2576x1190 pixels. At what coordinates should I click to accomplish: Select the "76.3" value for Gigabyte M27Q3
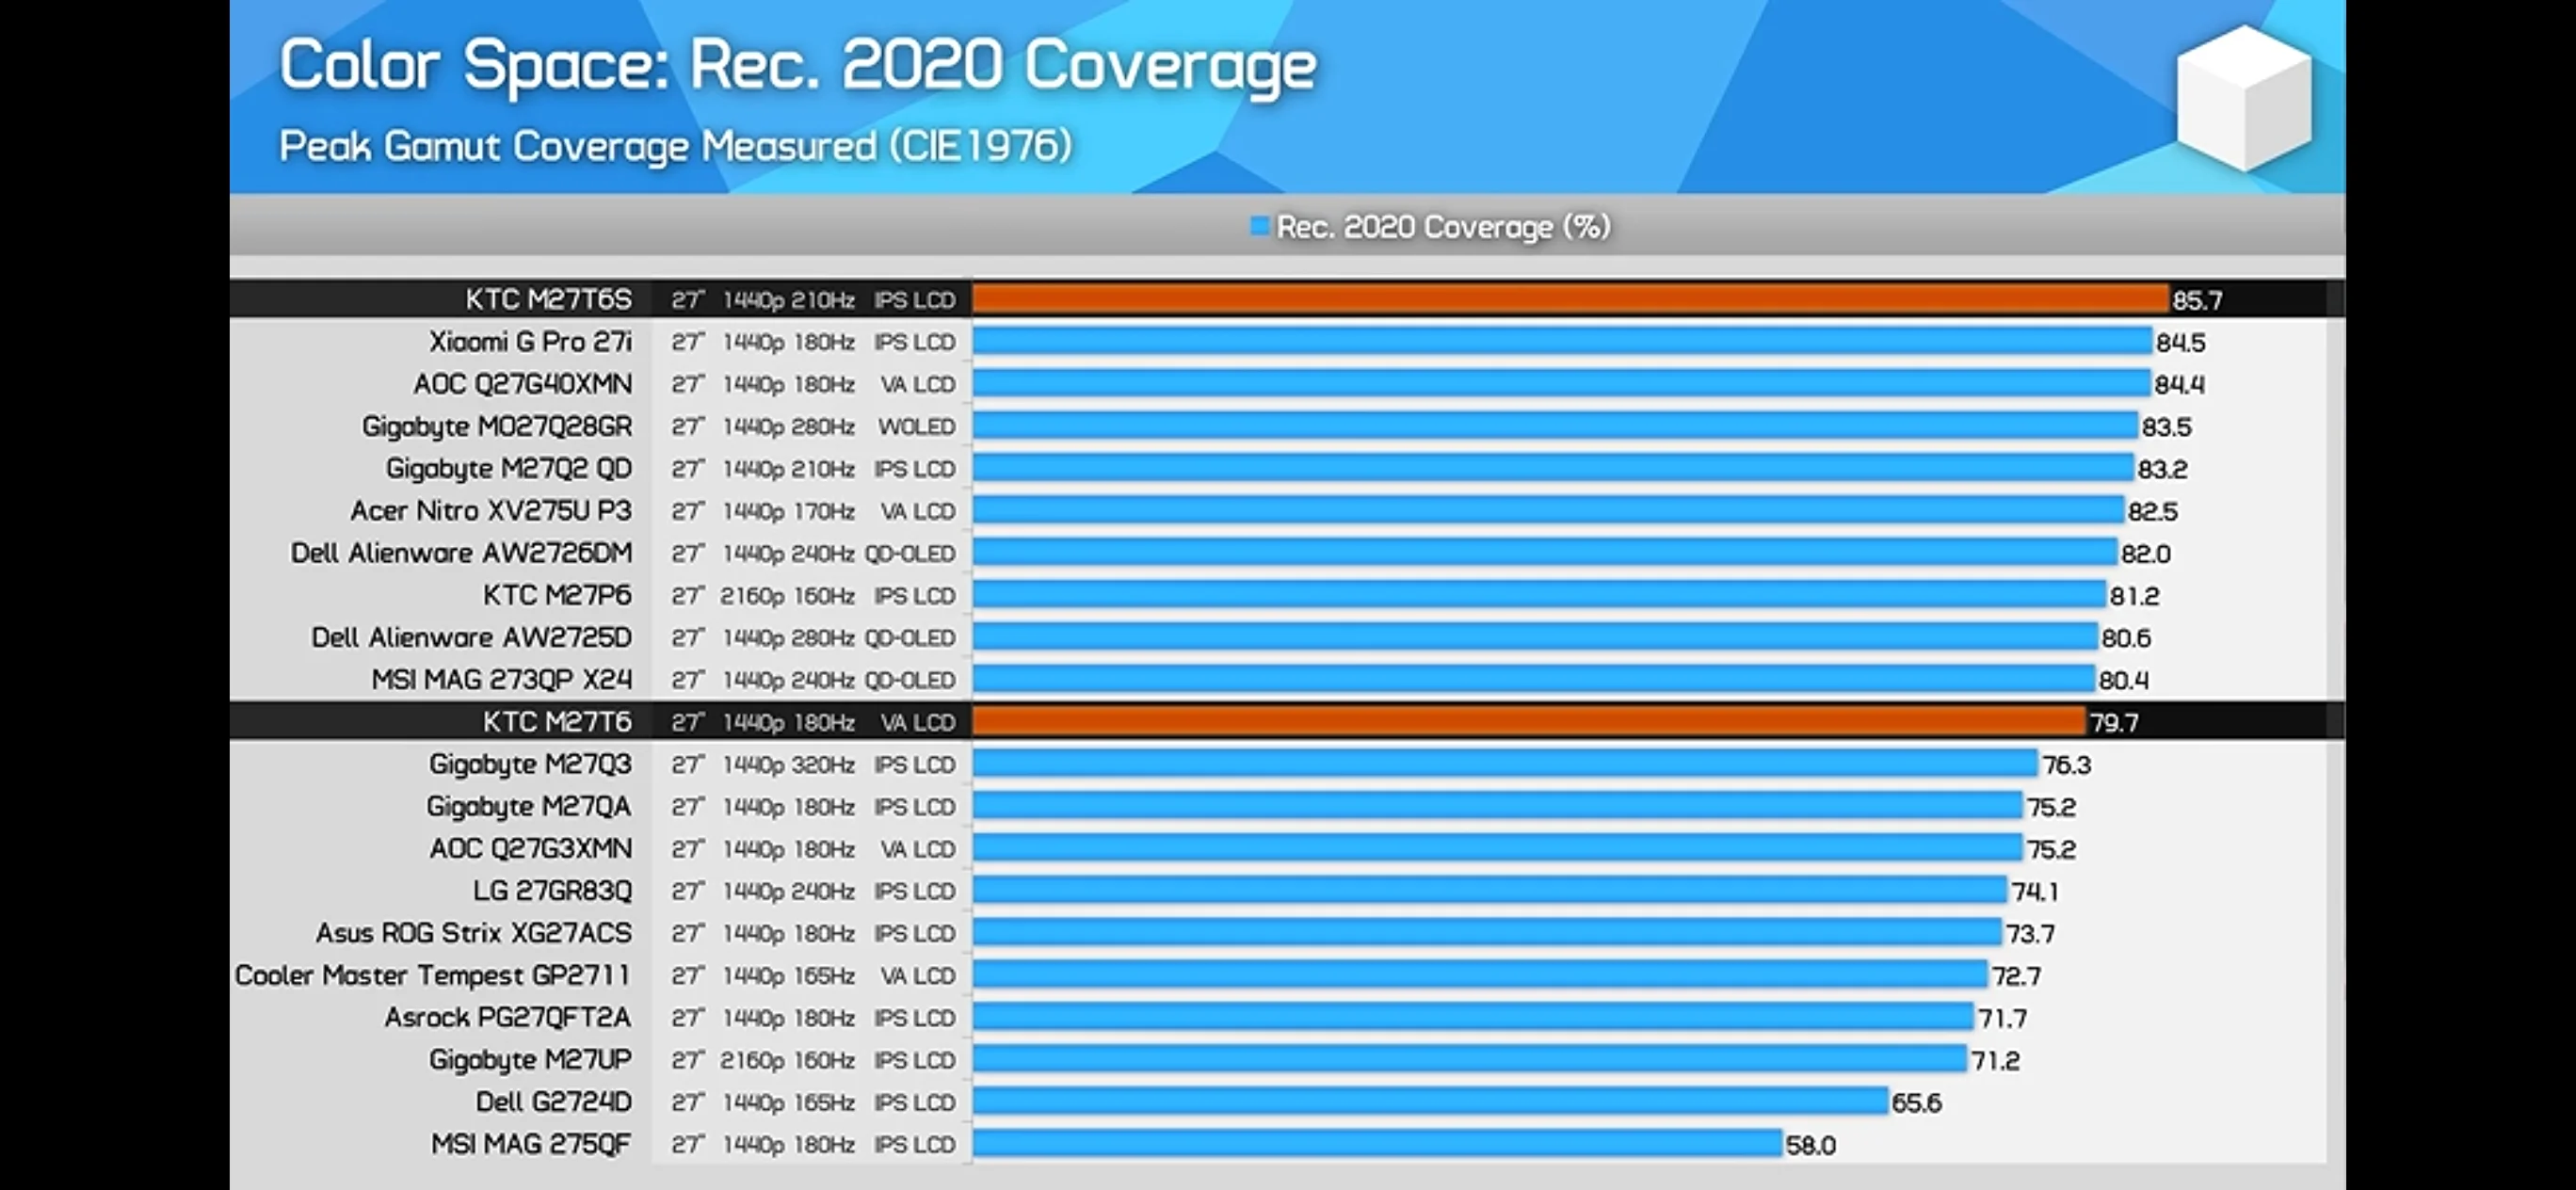tap(2066, 765)
